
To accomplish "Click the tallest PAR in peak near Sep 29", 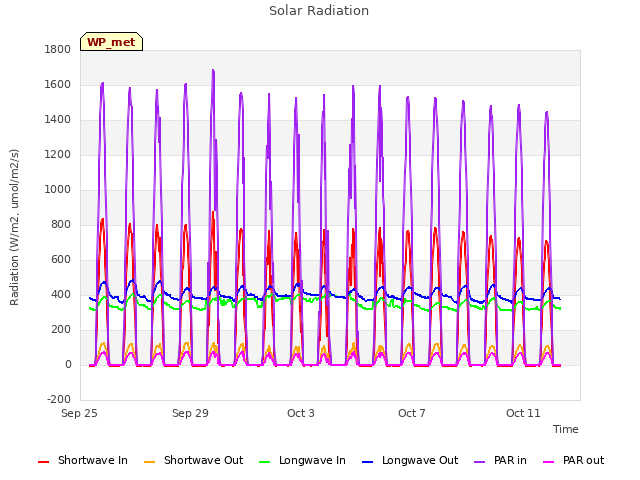I will (213, 71).
